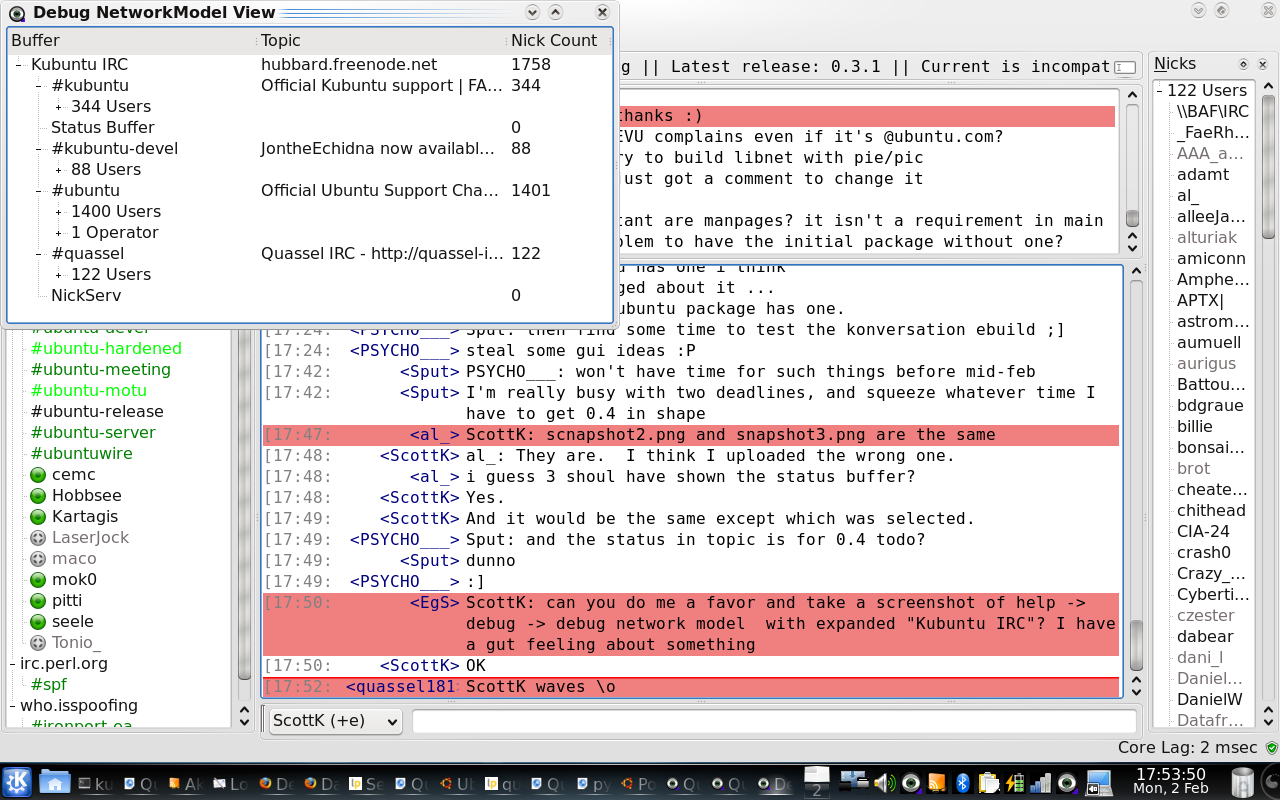Viewport: 1280px width, 800px height.
Task: Expand the 1 Operator node
Action: click(x=59, y=233)
